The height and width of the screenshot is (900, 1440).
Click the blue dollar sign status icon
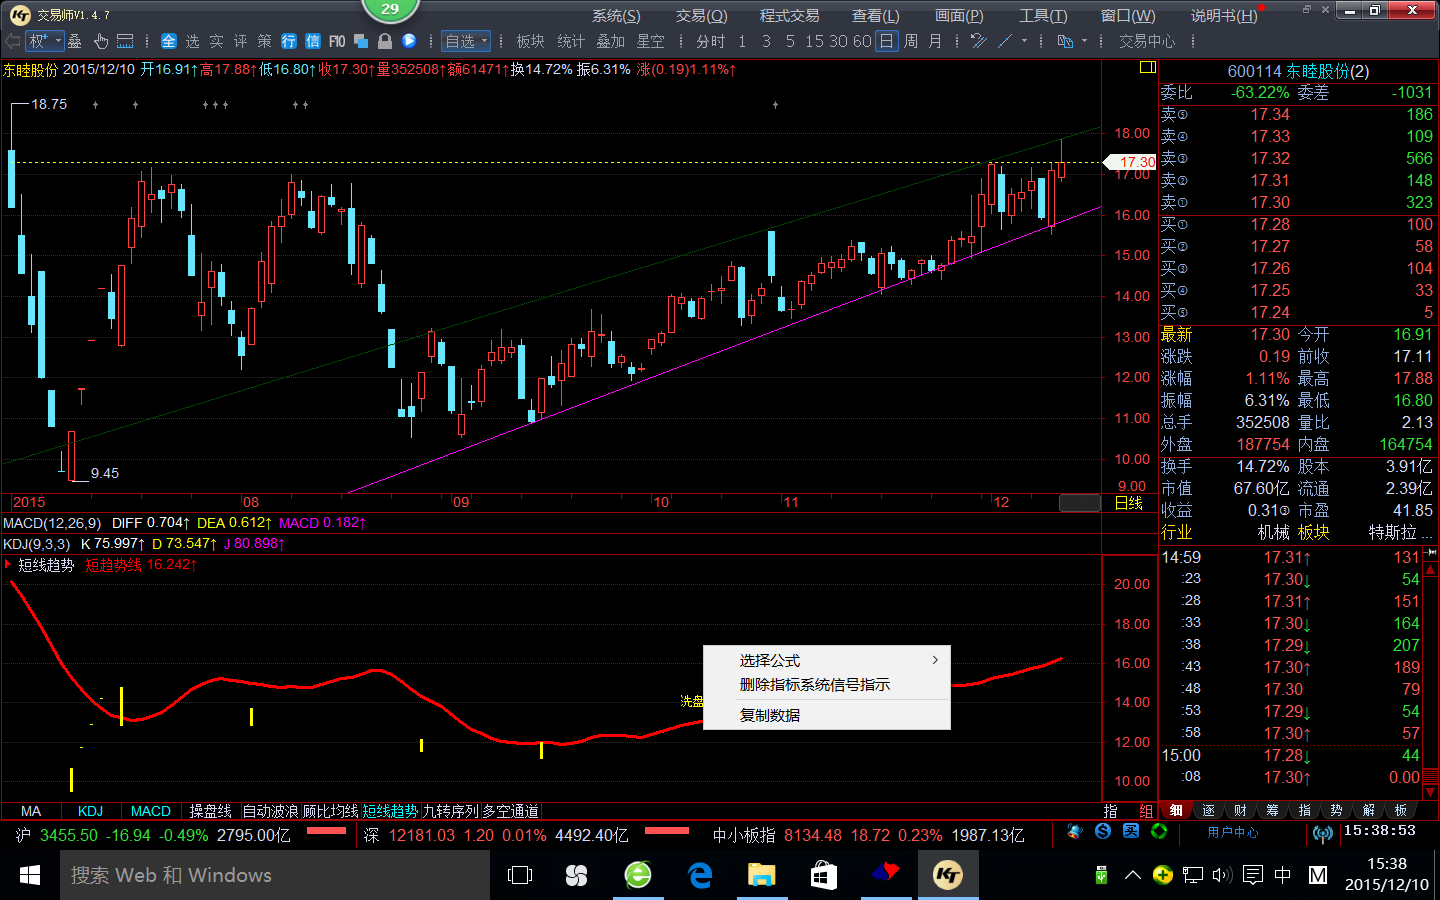1103,831
